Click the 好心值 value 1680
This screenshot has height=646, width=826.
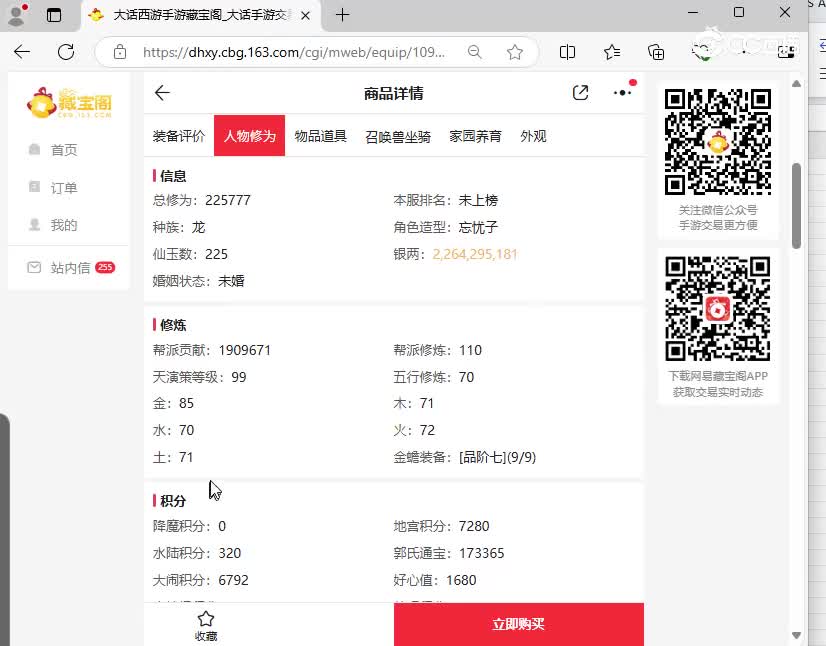click(x=461, y=580)
